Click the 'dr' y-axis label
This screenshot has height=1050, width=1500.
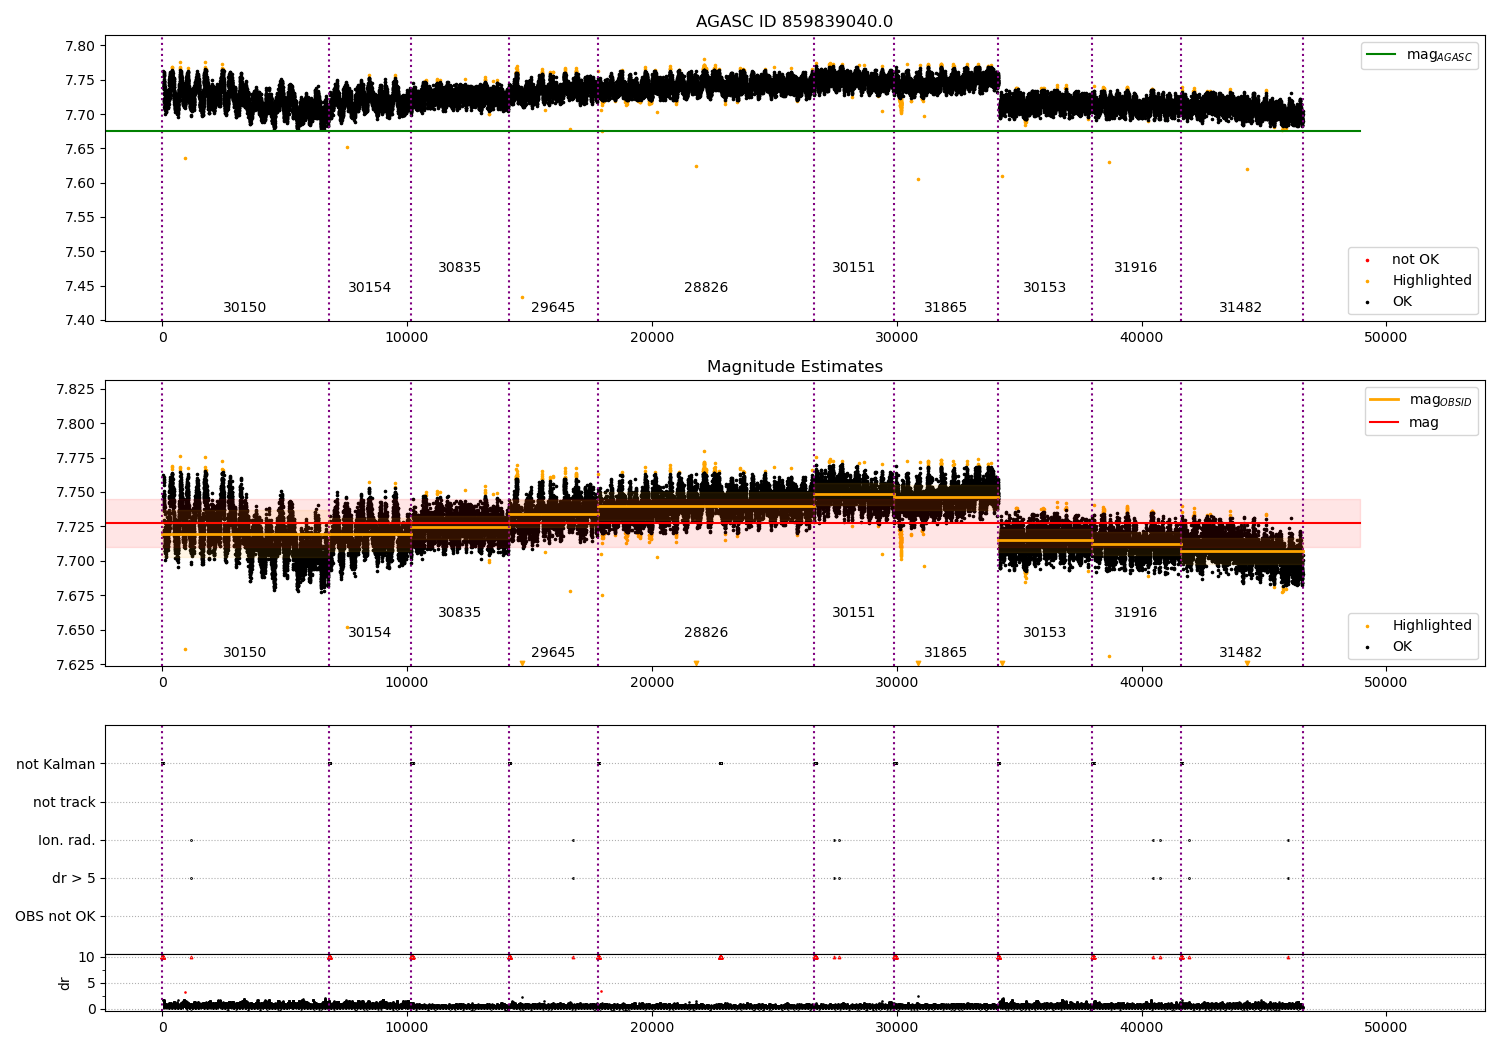tap(65, 983)
